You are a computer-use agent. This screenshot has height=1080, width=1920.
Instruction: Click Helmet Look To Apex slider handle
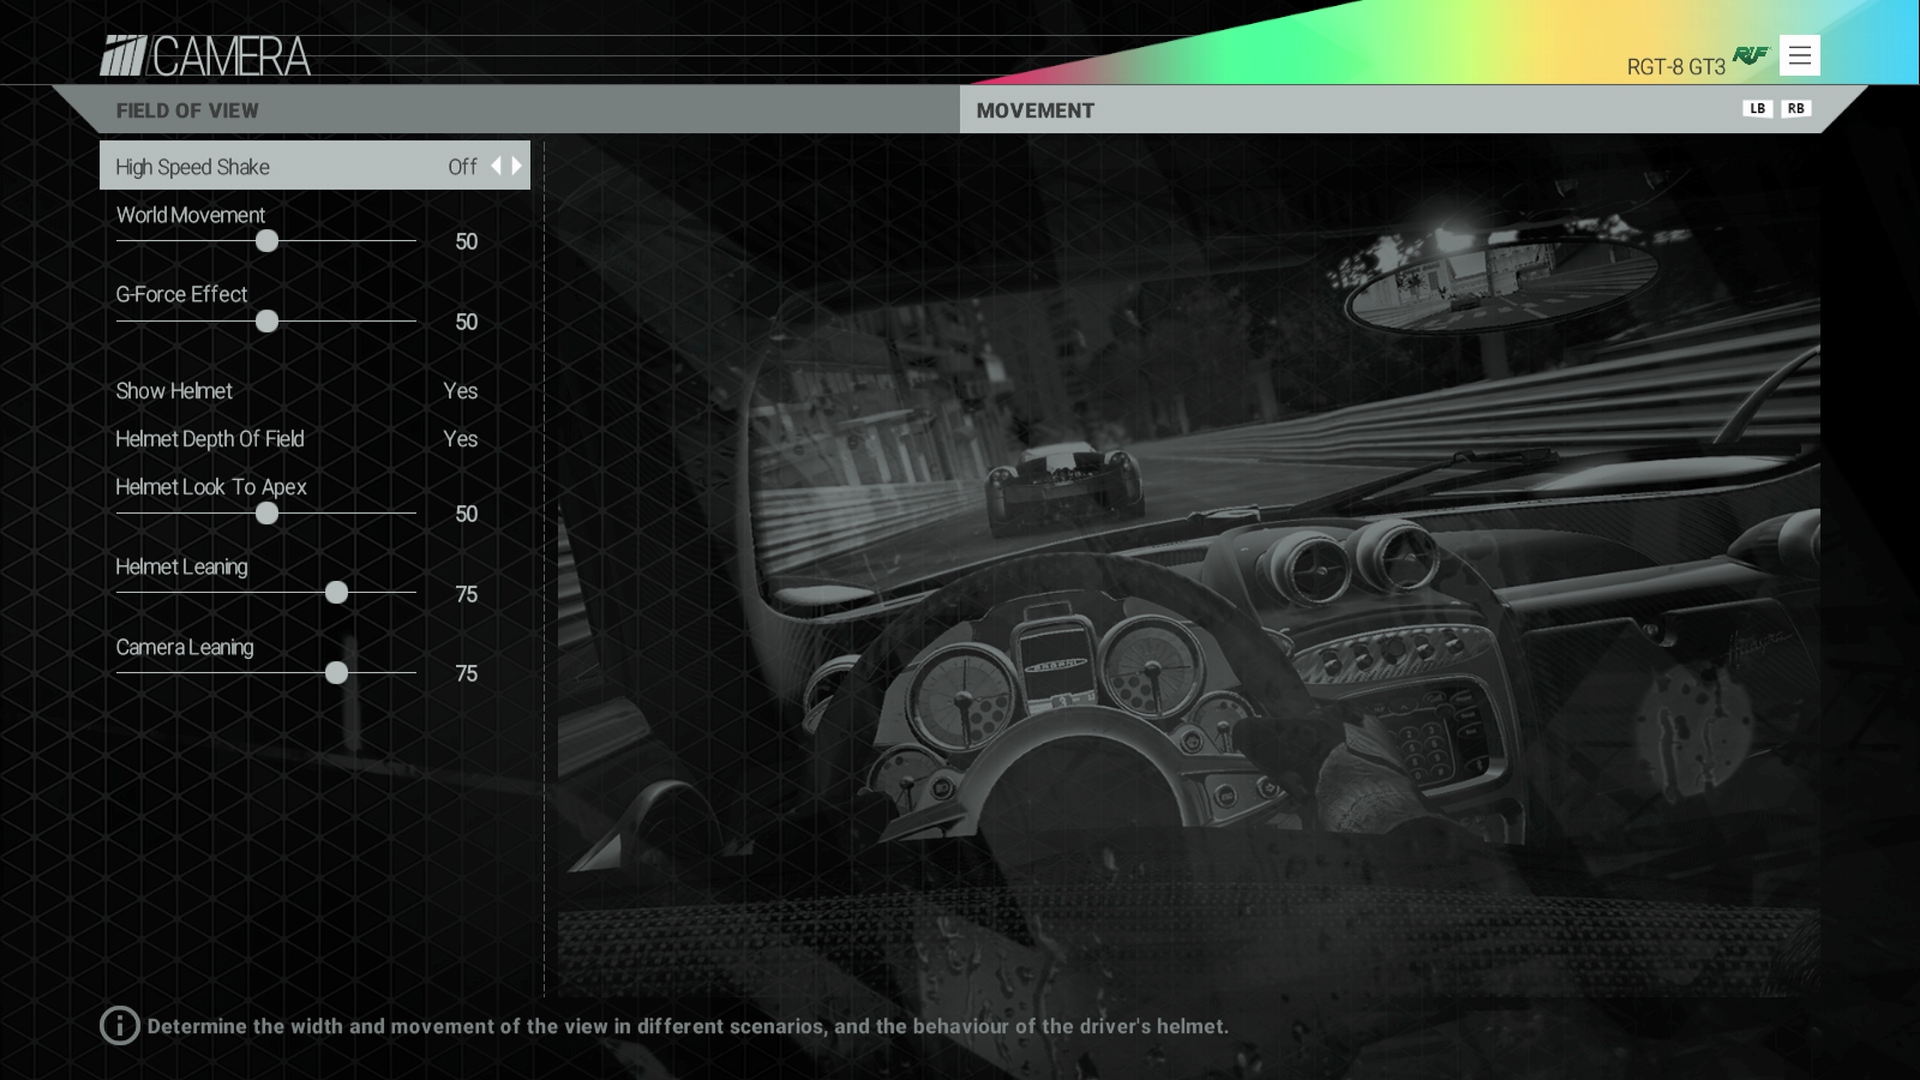pos(267,513)
